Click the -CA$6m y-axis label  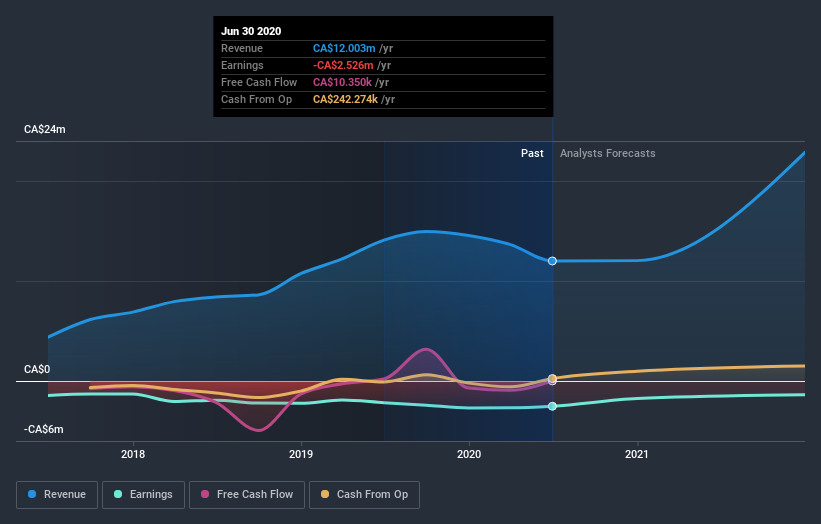[43, 429]
